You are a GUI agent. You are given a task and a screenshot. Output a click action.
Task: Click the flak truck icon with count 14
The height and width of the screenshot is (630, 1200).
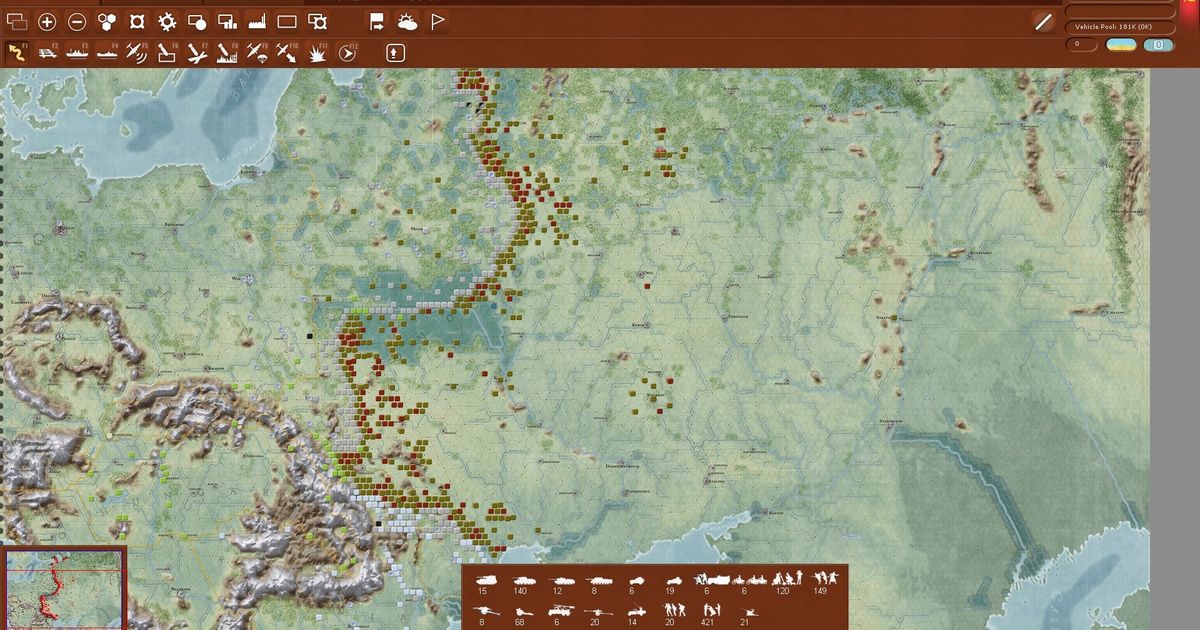click(x=636, y=611)
